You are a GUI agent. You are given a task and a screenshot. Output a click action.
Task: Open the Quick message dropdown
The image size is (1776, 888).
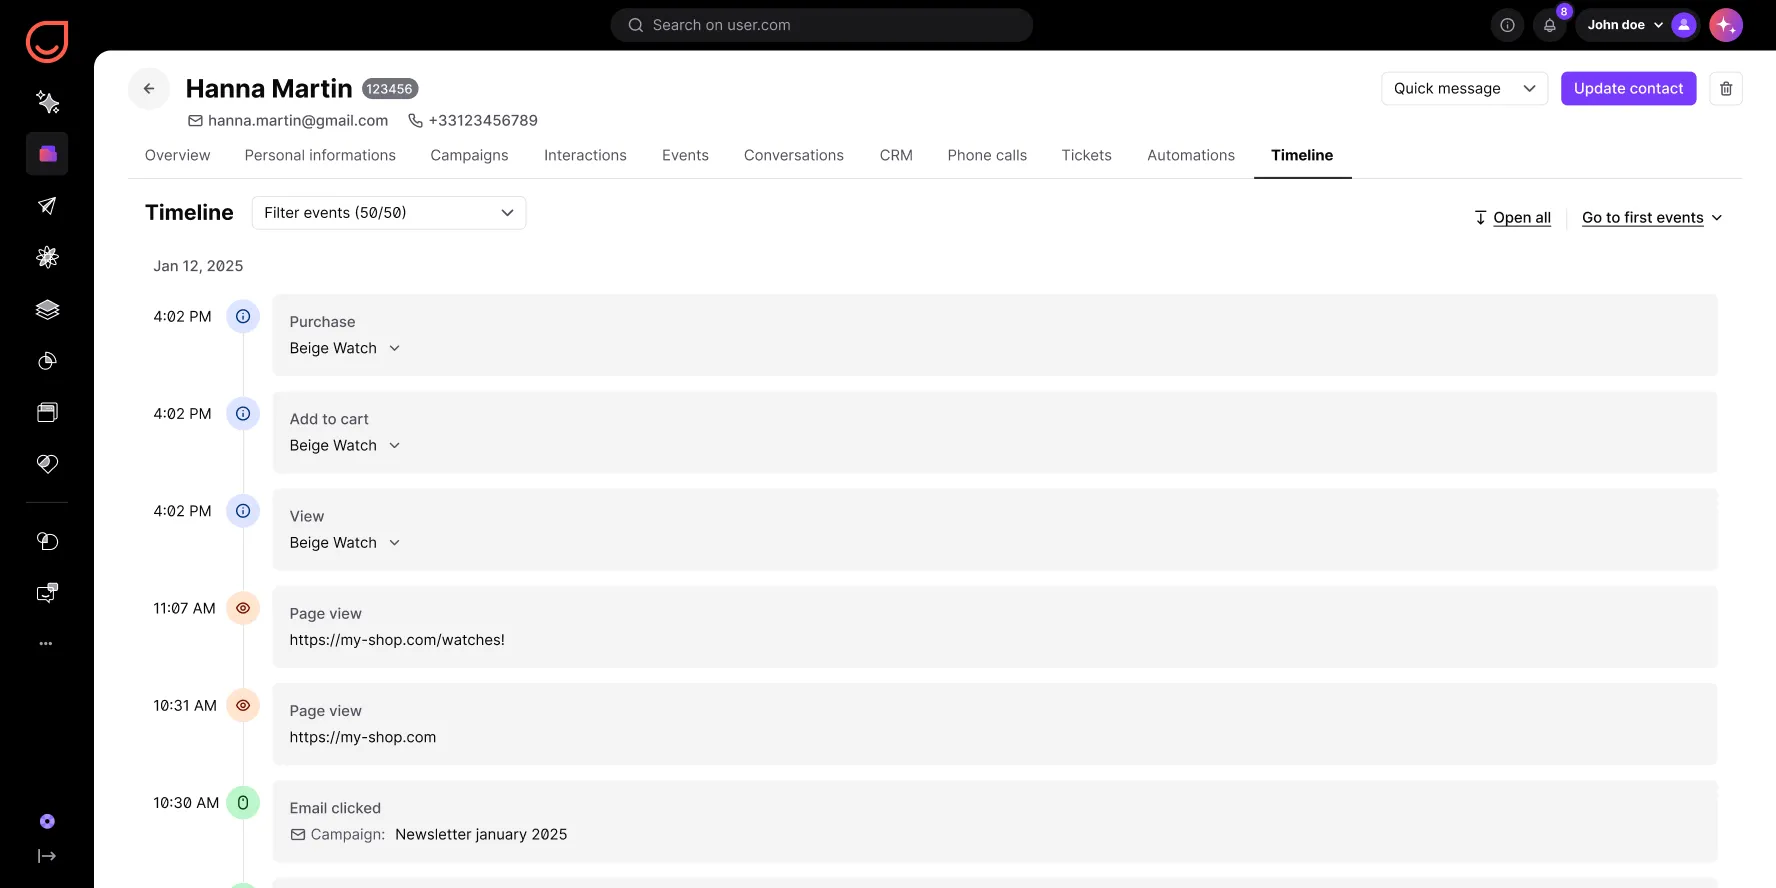[1464, 89]
